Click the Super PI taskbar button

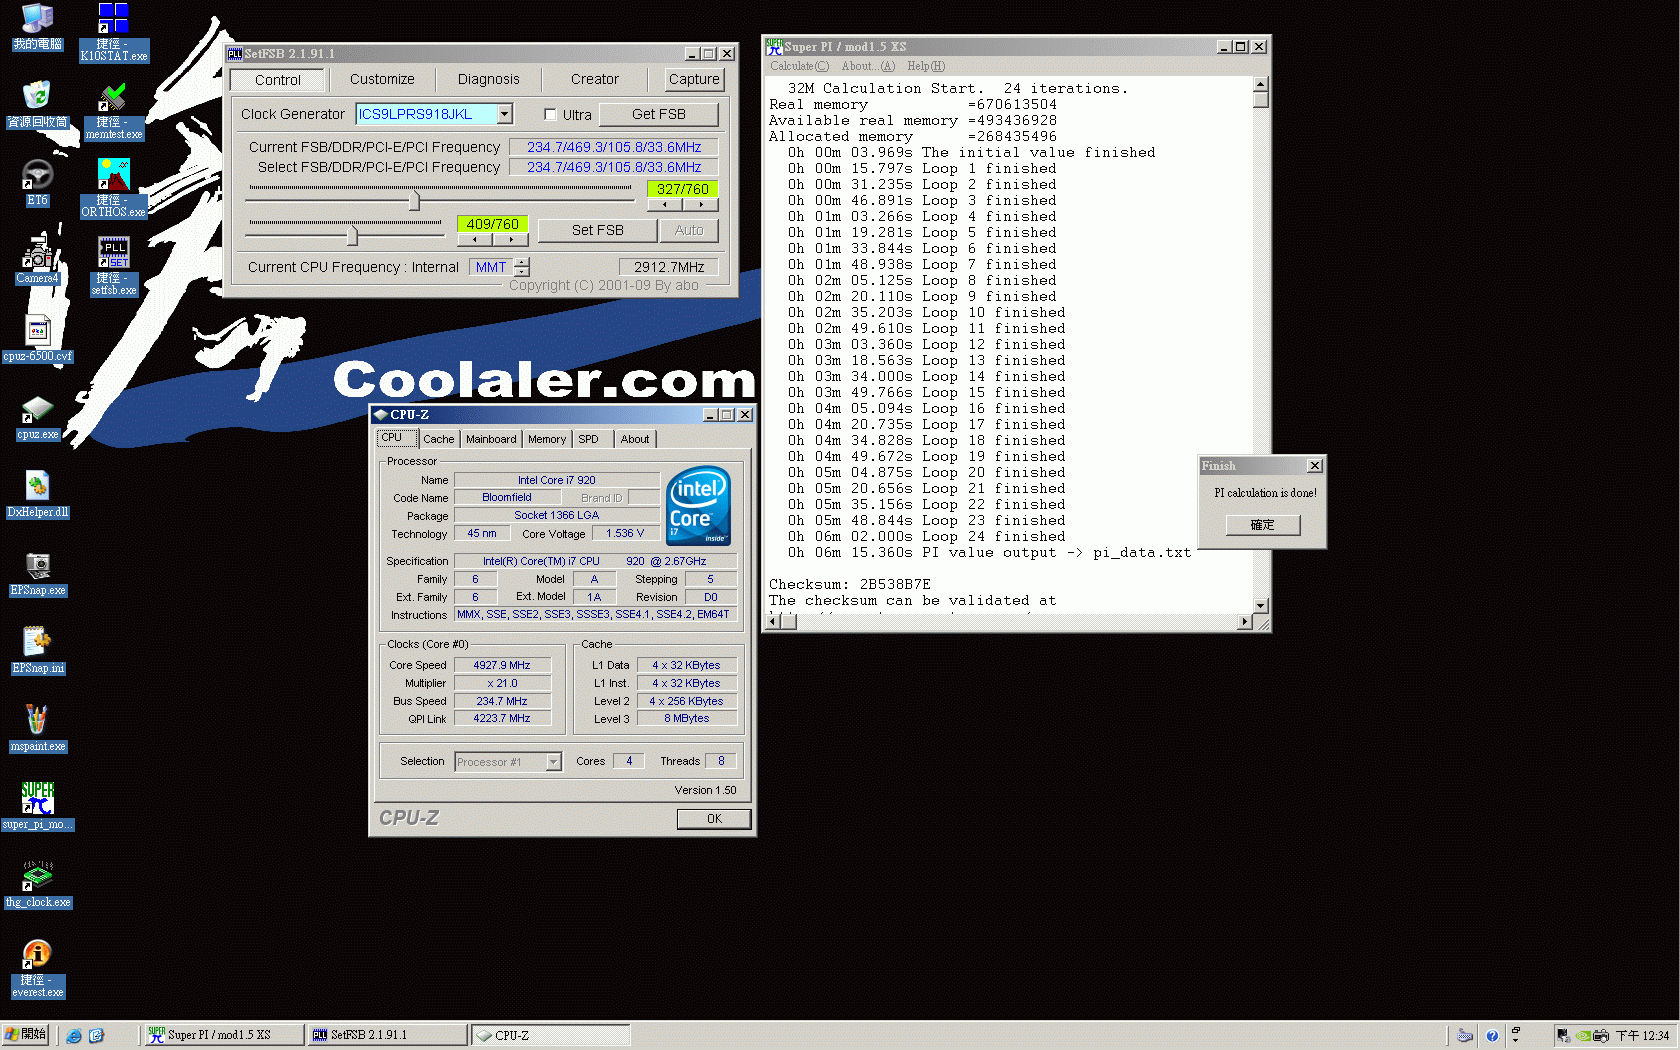[x=224, y=1035]
